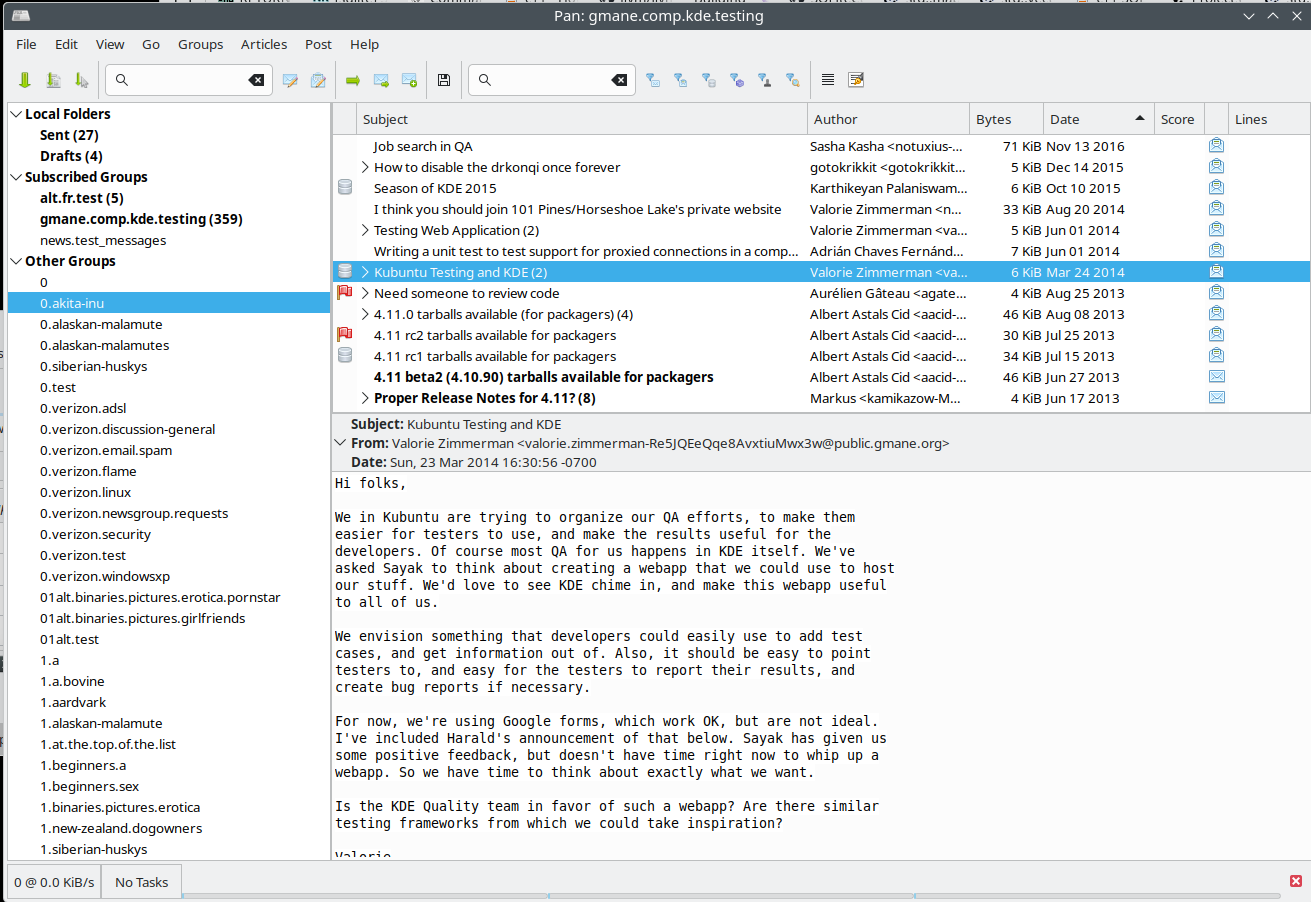Click the green download headers arrow in toolbar
This screenshot has height=902, width=1311.
point(25,80)
